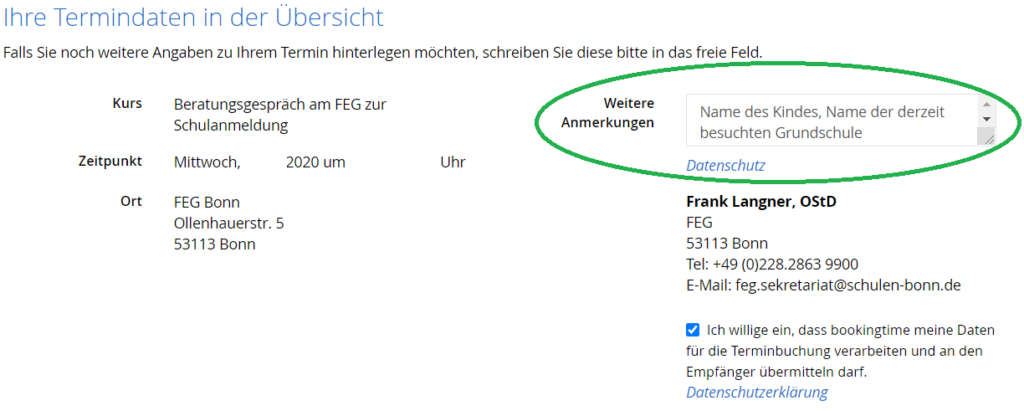Click the scroll-down arrow in the Anmerkungen textarea

point(986,120)
